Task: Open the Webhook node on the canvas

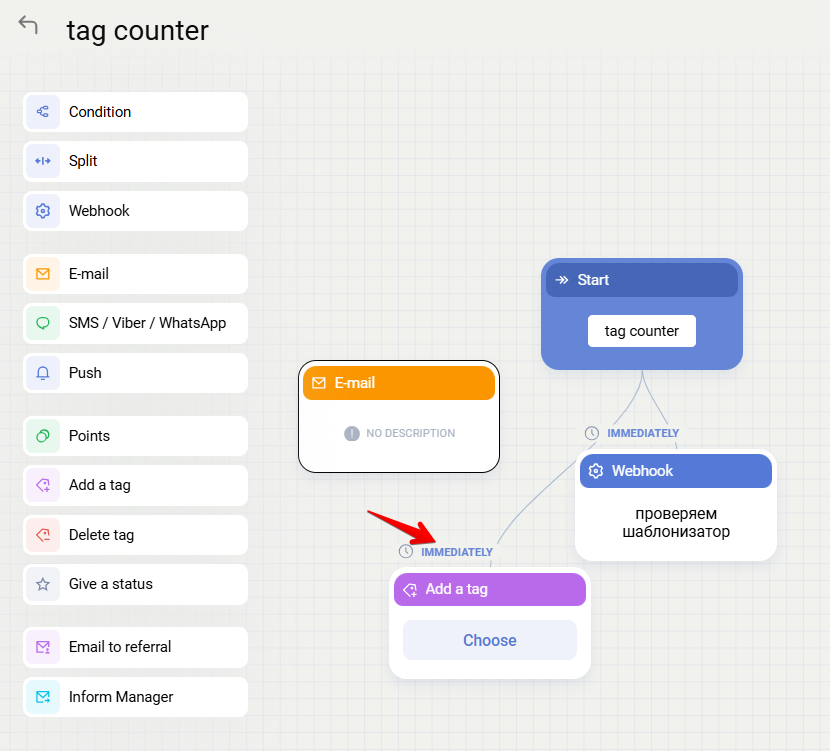Action: tap(675, 471)
